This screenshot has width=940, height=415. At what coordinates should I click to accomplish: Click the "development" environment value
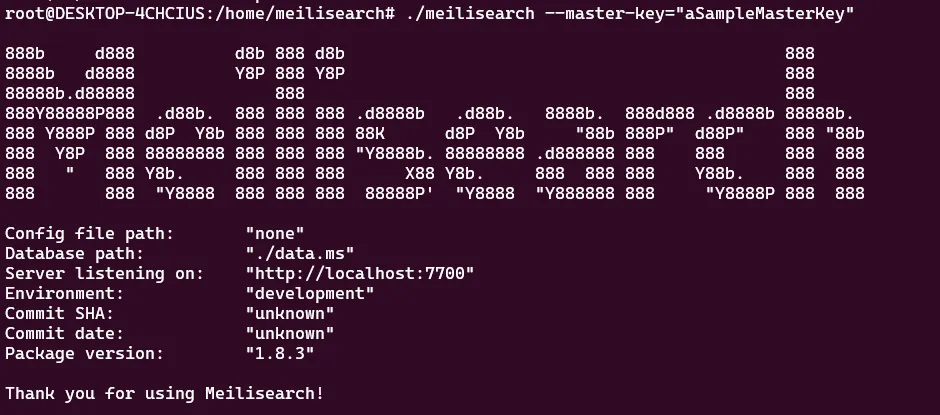[310, 293]
